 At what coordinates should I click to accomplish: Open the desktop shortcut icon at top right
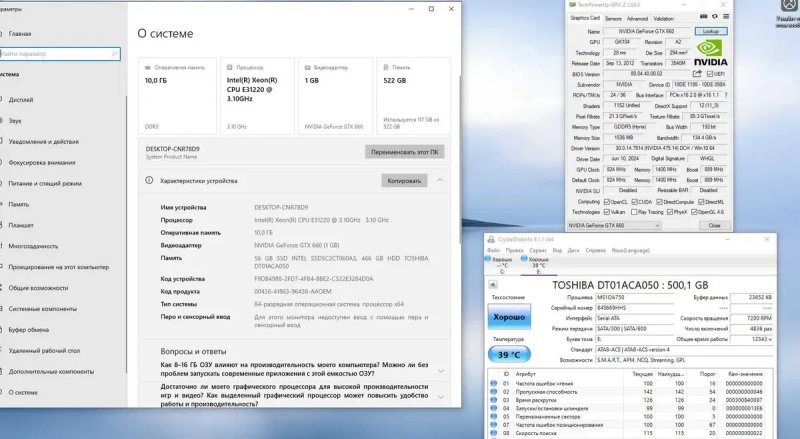(x=788, y=6)
